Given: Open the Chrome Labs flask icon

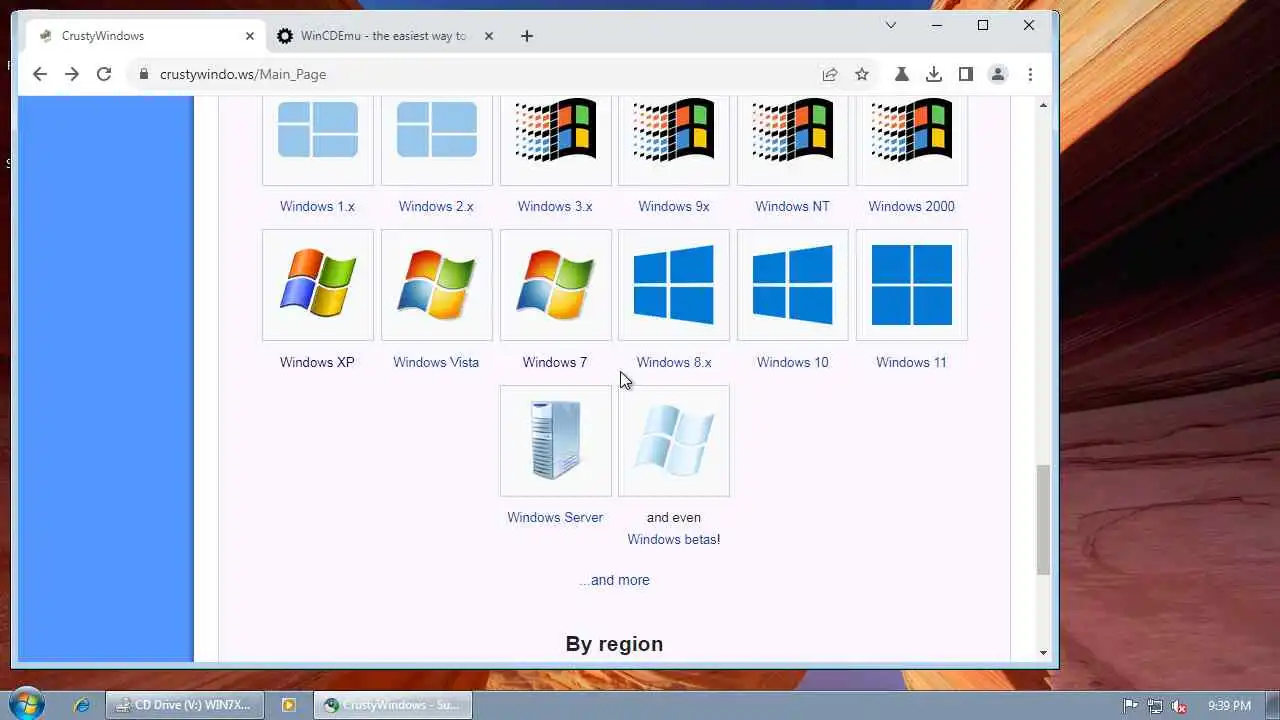Looking at the screenshot, I should [x=902, y=74].
